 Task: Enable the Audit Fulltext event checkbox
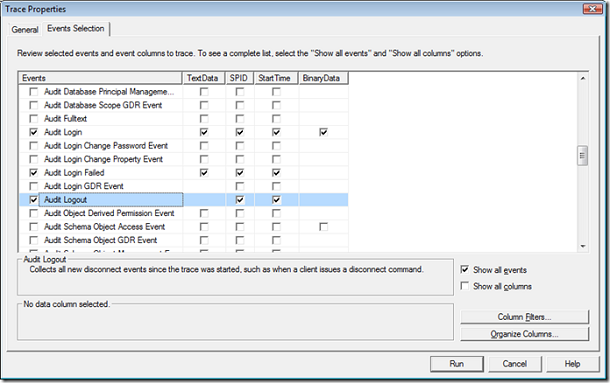point(34,119)
